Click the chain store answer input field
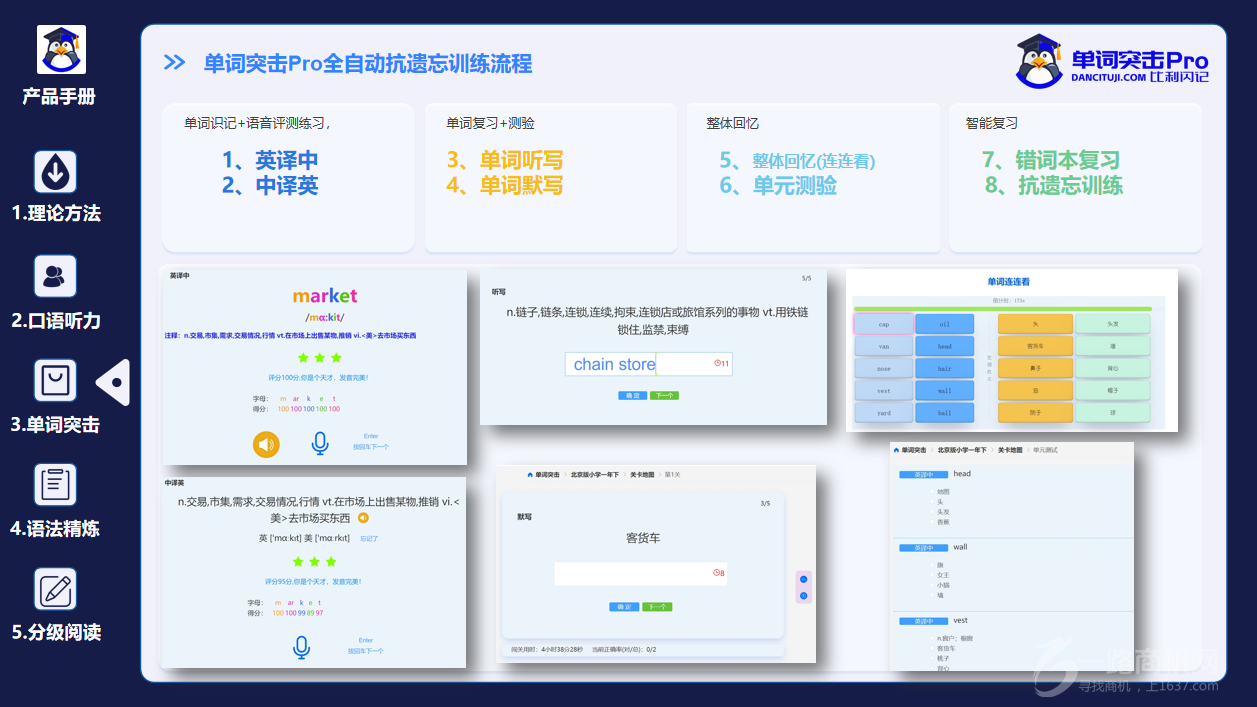1257x707 pixels. pos(648,364)
